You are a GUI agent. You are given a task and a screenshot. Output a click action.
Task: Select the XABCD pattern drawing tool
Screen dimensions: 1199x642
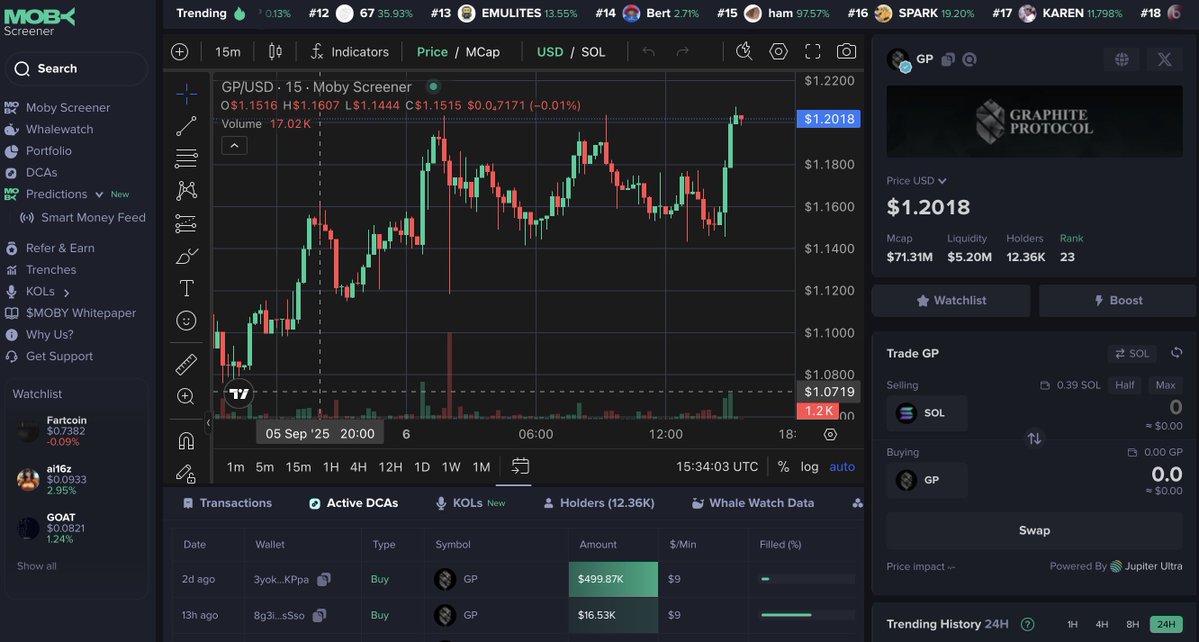186,190
